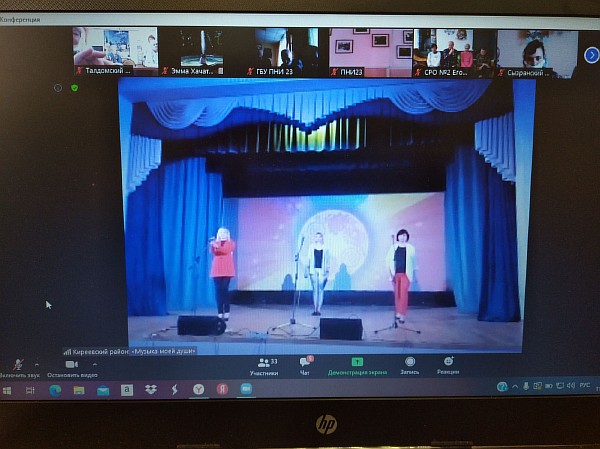The height and width of the screenshot is (449, 600).
Task: Open the Amazon app on taskbar
Action: tap(127, 390)
